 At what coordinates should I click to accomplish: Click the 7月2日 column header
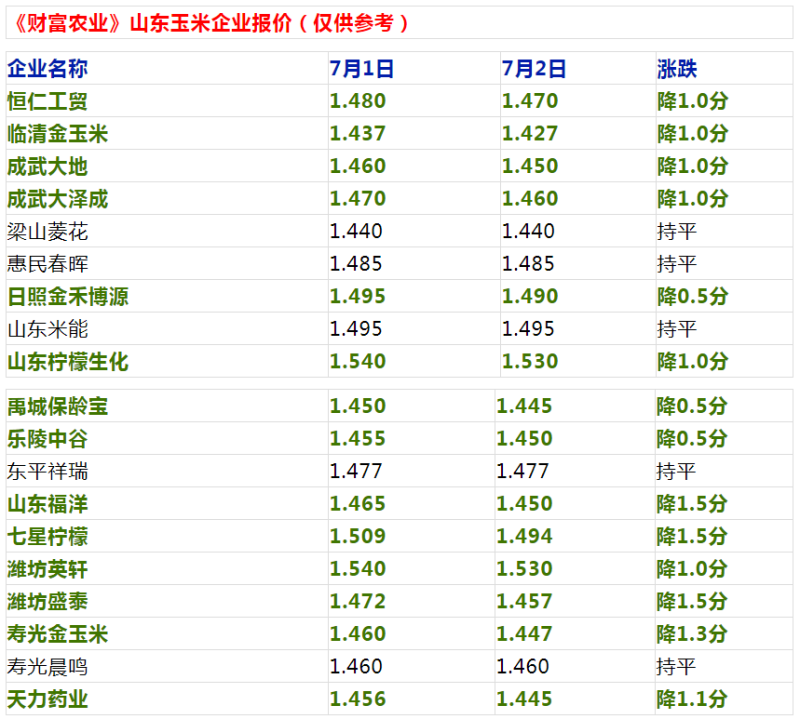534,69
